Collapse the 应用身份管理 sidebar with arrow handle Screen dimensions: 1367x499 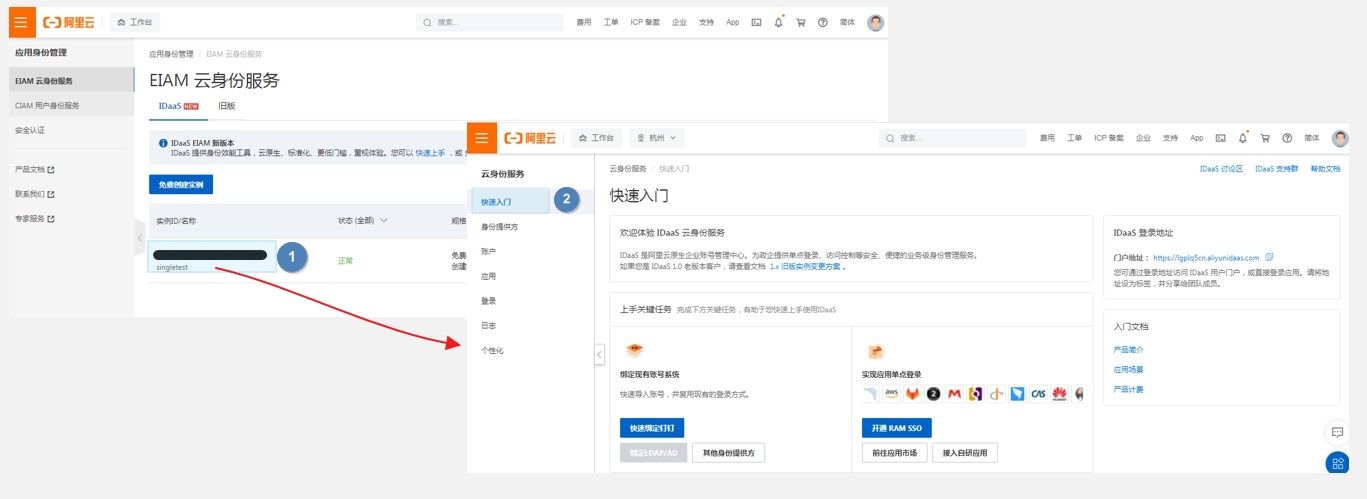click(x=140, y=238)
